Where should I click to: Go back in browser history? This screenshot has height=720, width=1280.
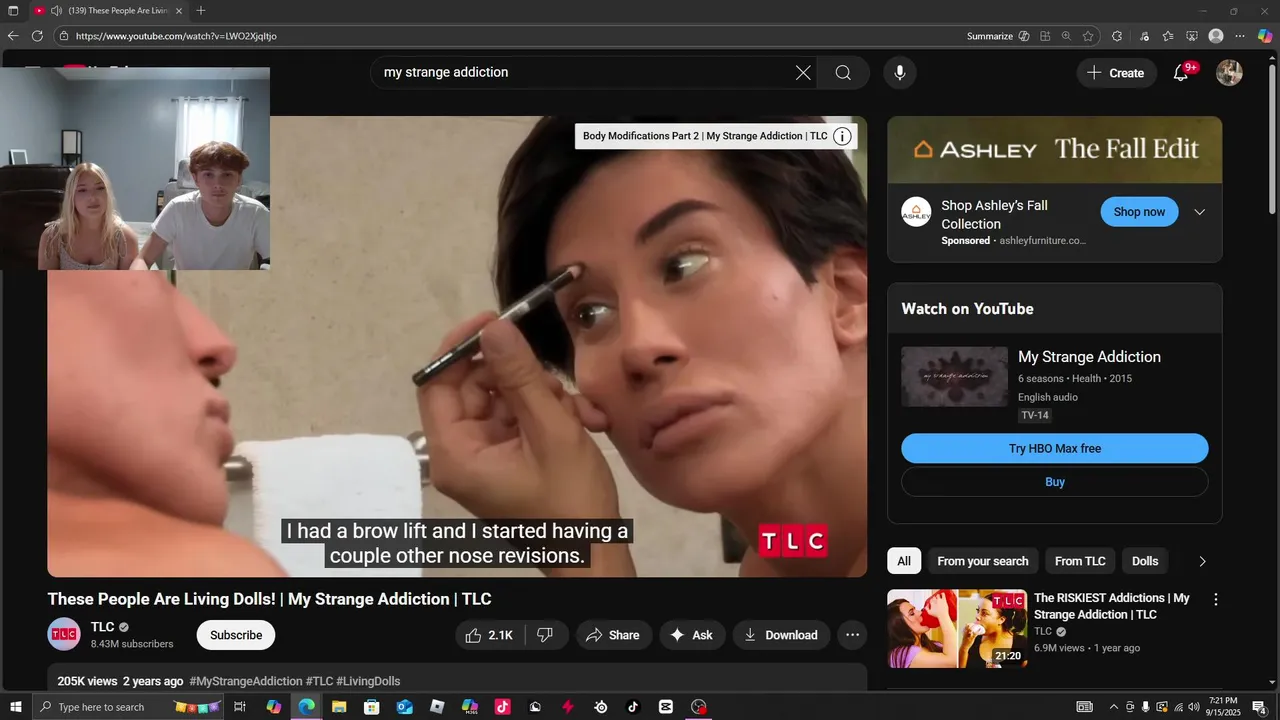tap(13, 36)
